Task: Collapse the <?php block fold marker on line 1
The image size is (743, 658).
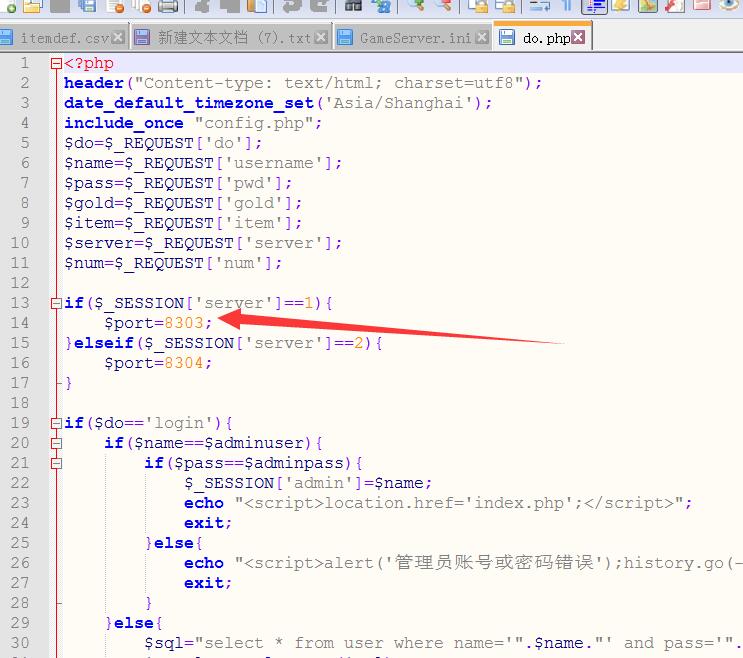Action: point(56,63)
